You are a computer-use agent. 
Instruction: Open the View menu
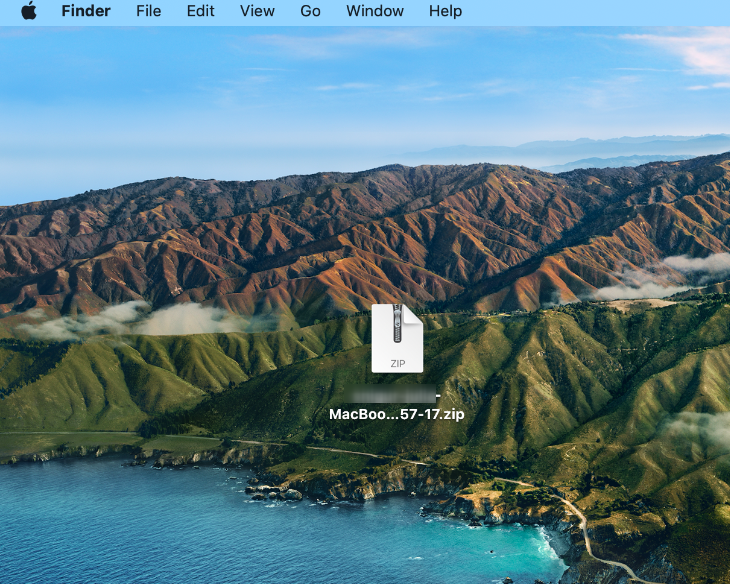pyautogui.click(x=257, y=12)
